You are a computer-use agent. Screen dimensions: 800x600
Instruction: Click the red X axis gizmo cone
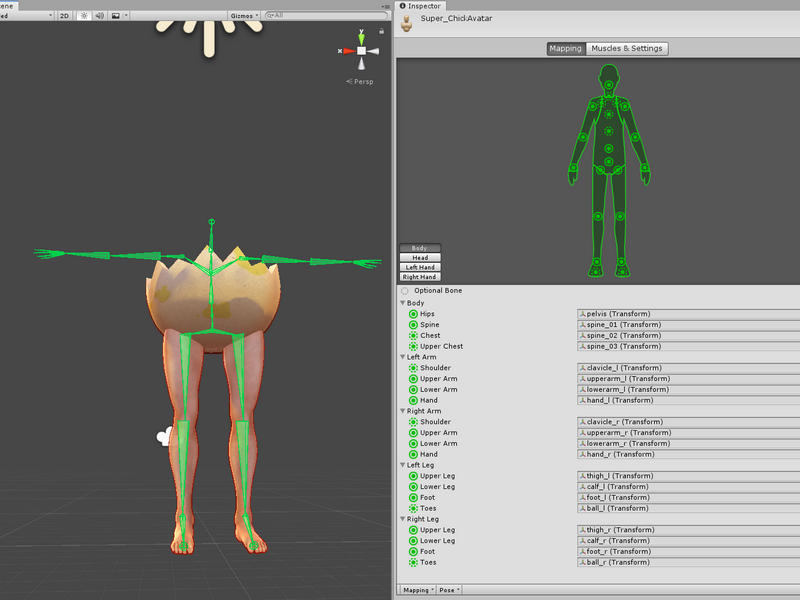(349, 51)
